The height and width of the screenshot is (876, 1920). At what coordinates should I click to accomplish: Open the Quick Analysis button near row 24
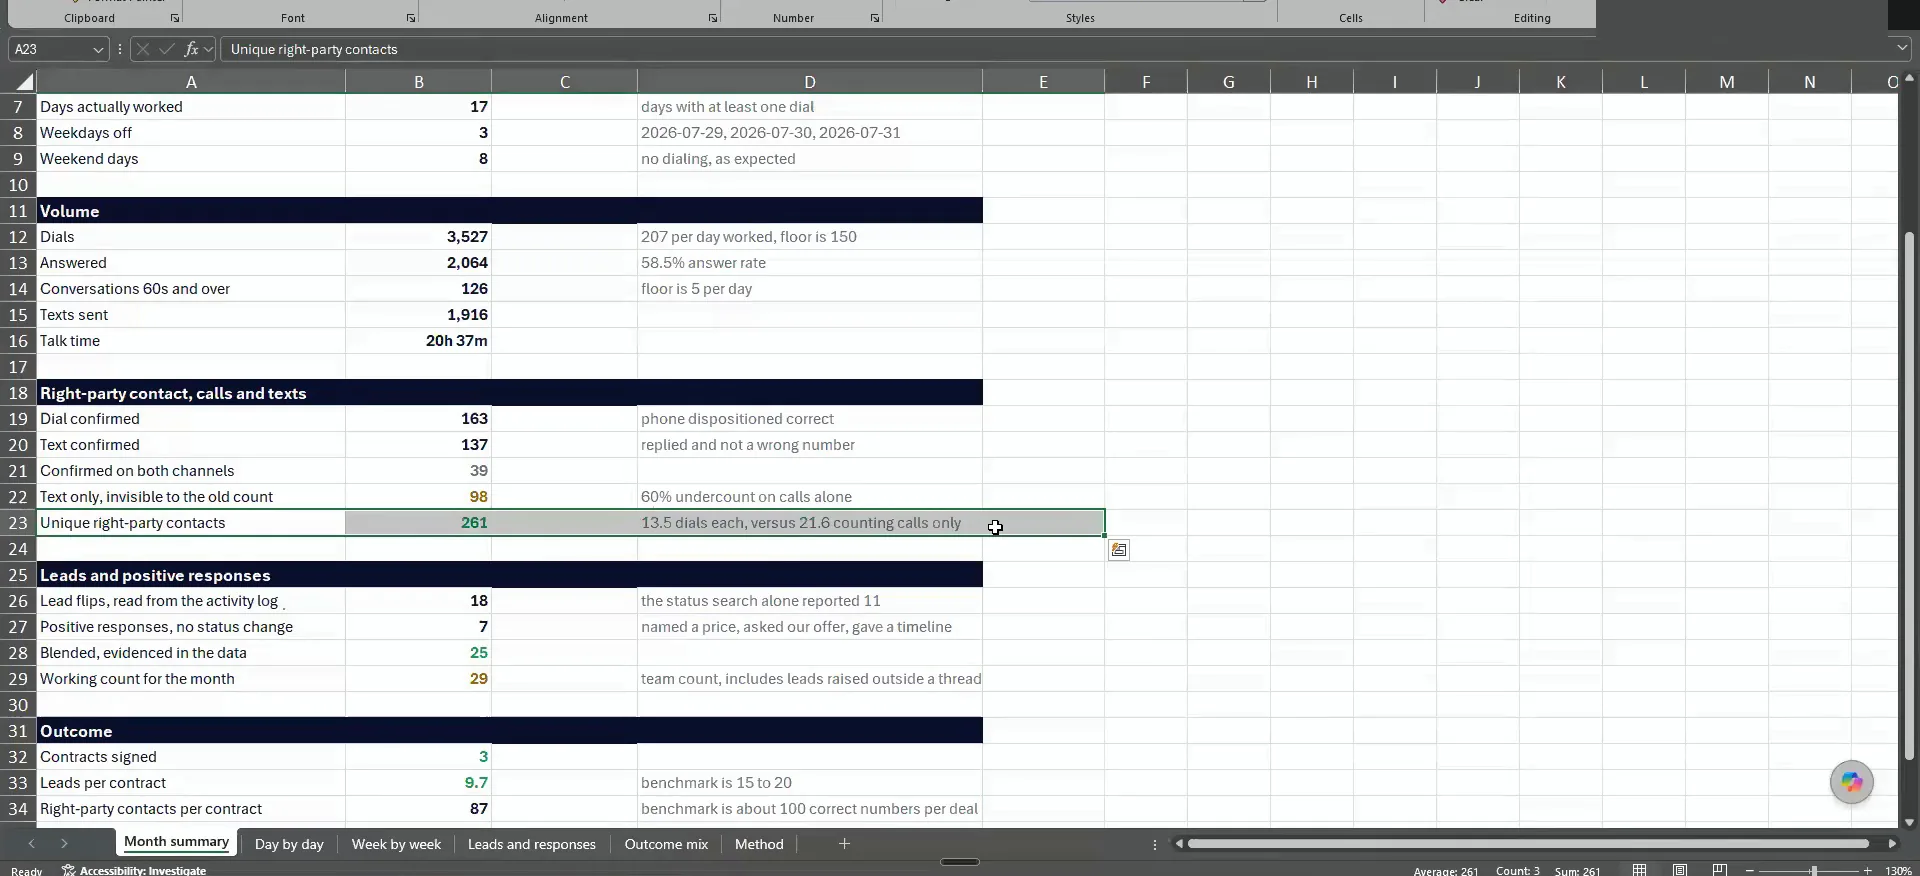click(x=1119, y=550)
